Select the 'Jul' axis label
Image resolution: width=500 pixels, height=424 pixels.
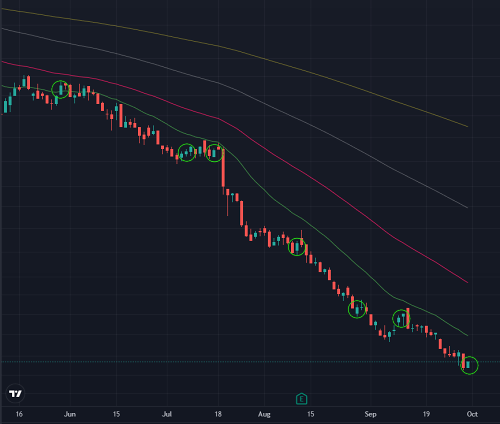pyautogui.click(x=167, y=414)
